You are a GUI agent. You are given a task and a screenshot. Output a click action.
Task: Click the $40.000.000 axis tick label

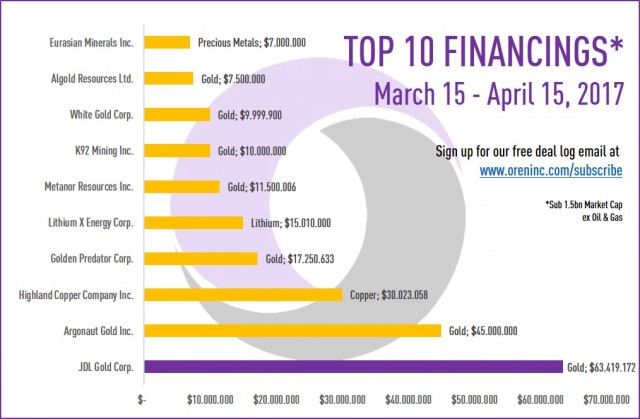[408, 400]
